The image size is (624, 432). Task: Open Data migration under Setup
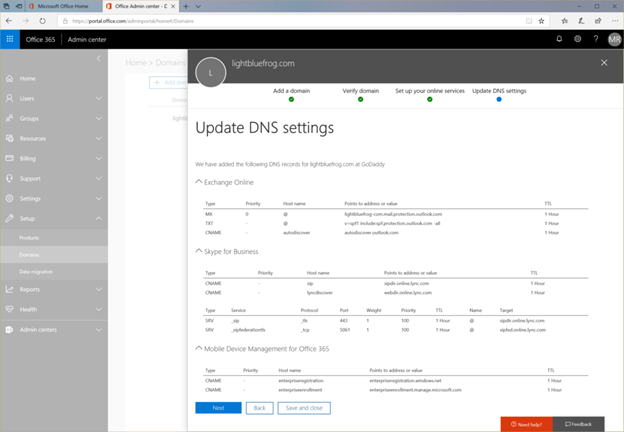point(36,272)
